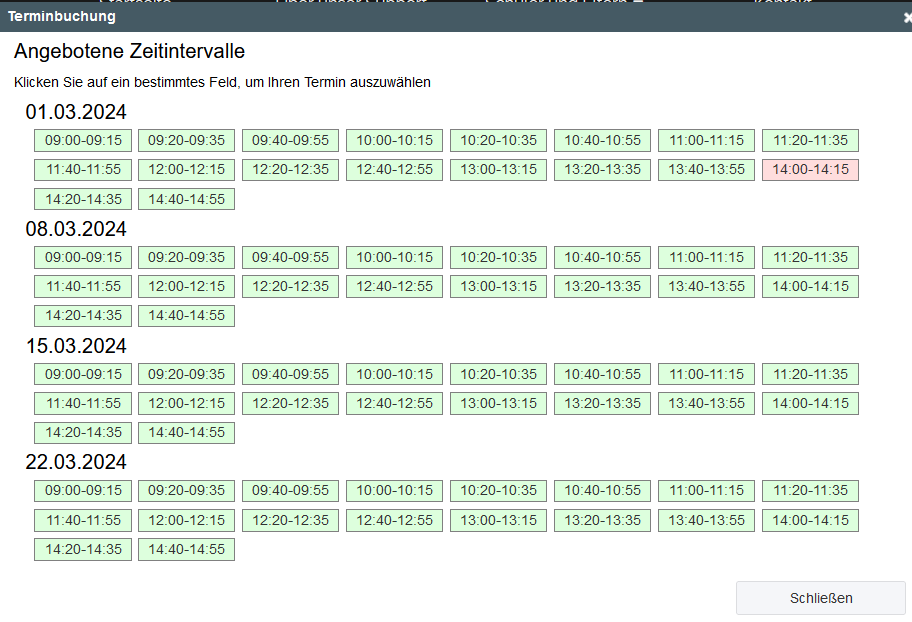The image size is (912, 622).
Task: Click the 08.03.2024 date heading
Action: tap(76, 229)
